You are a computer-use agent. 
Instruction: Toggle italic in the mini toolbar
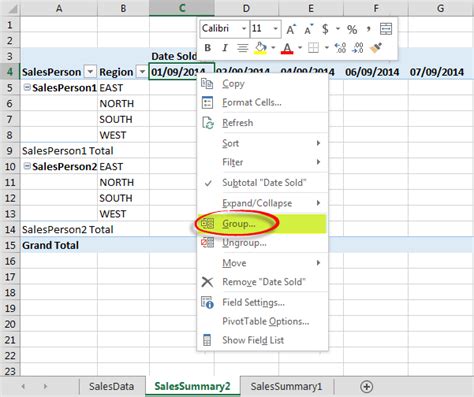[x=225, y=48]
